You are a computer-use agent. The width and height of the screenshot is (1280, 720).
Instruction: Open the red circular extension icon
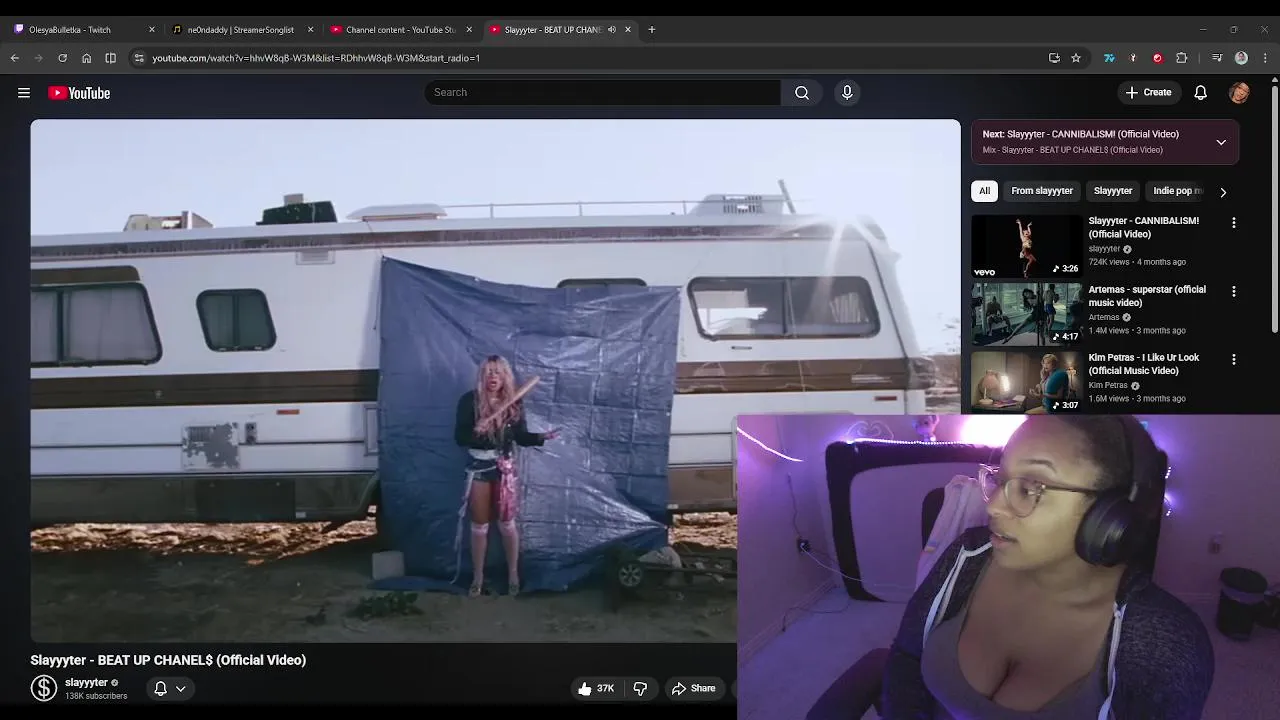(1157, 58)
